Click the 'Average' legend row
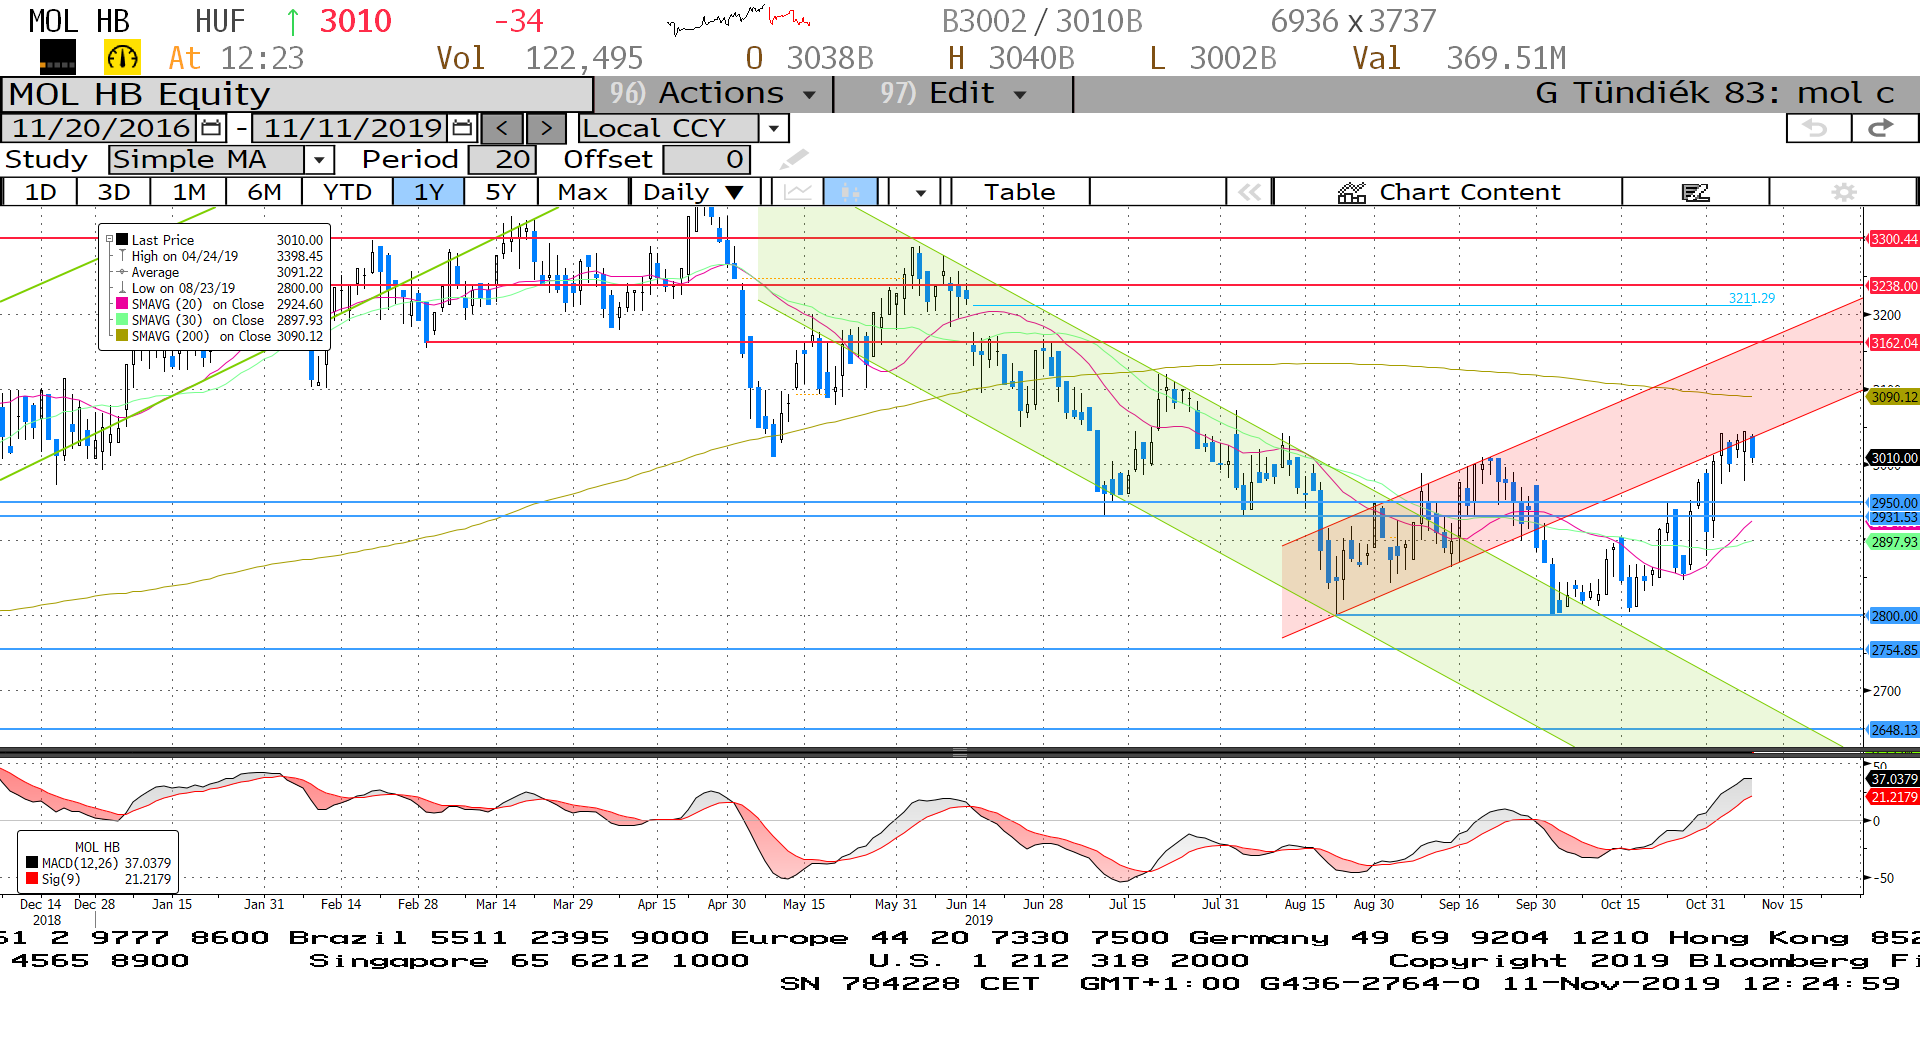 pyautogui.click(x=220, y=272)
